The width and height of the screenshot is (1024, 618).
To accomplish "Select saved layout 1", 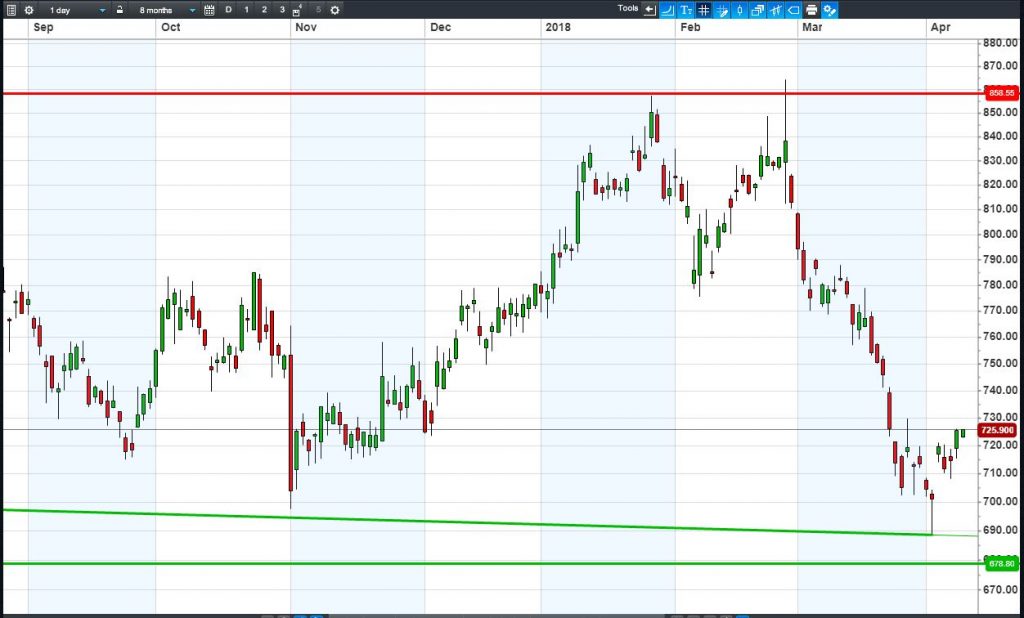I will point(246,10).
